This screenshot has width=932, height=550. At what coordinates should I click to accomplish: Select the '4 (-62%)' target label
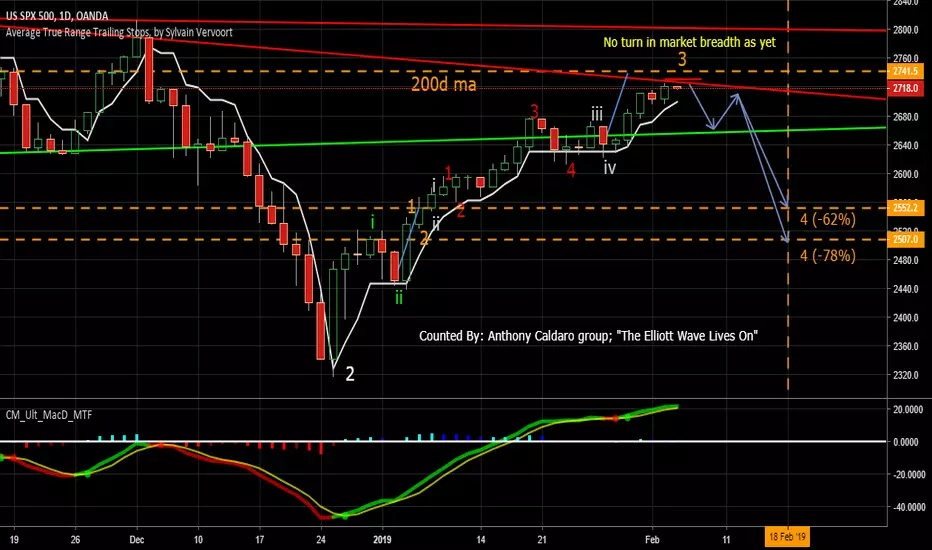(x=827, y=219)
